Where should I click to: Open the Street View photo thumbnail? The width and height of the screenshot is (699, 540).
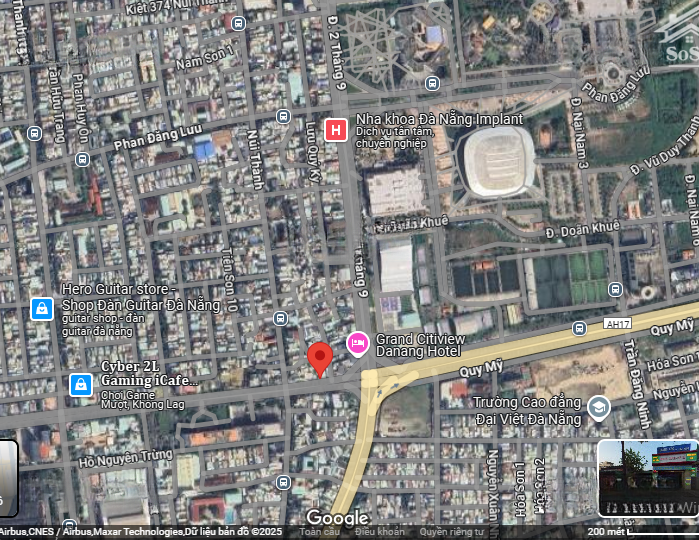648,478
